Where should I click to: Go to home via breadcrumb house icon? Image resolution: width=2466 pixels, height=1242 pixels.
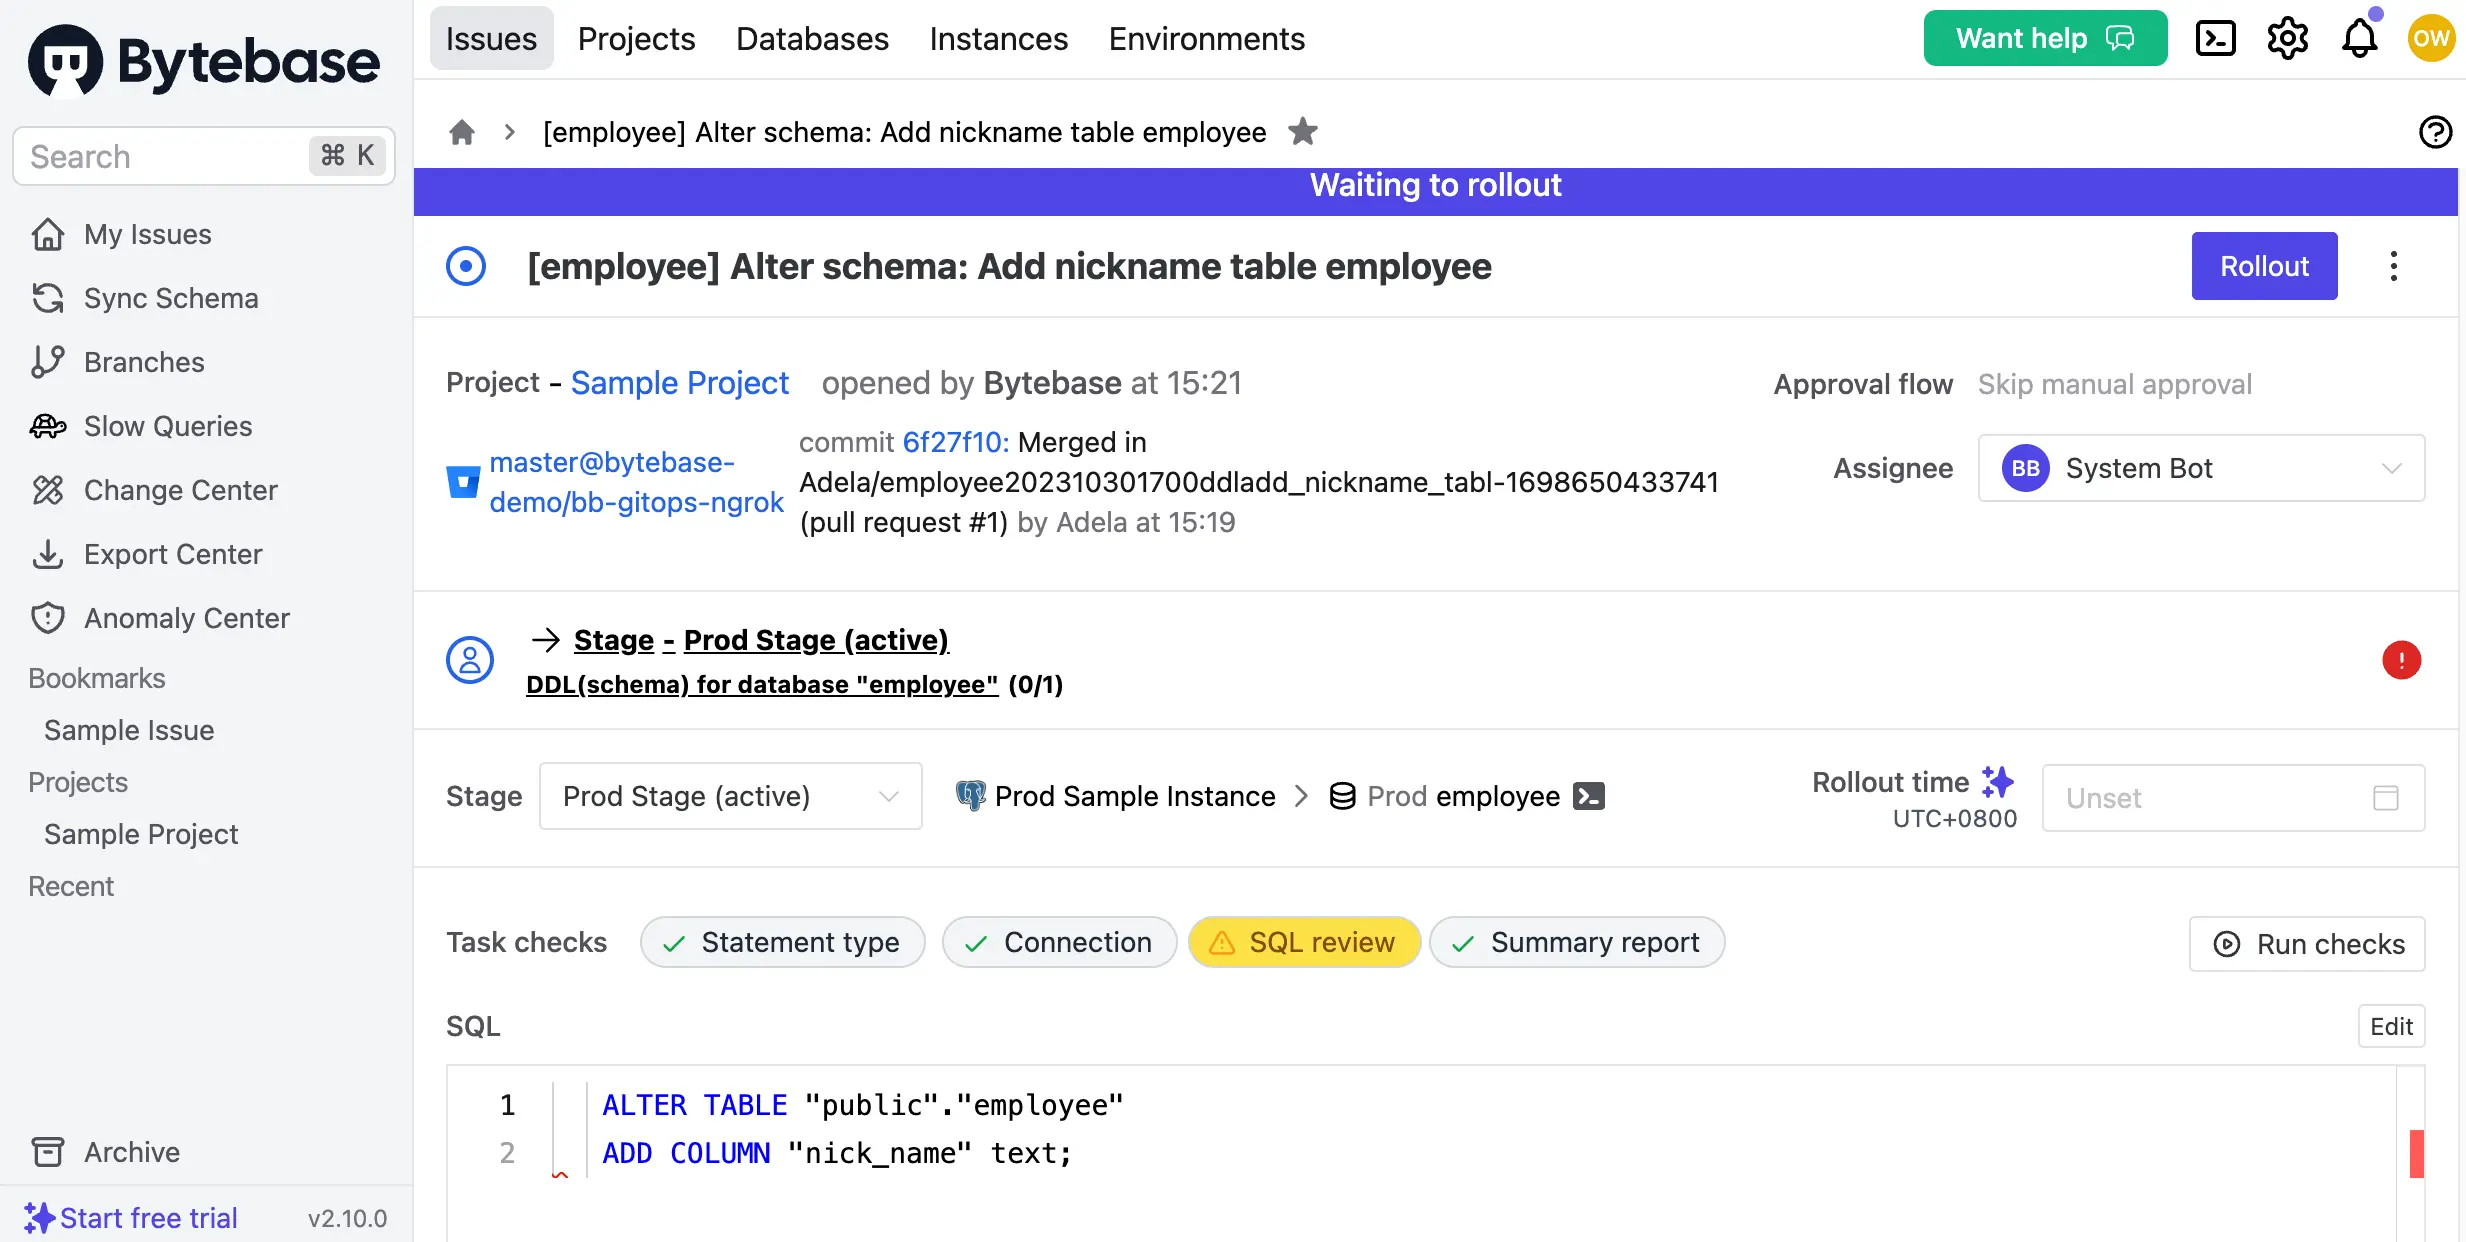point(462,132)
